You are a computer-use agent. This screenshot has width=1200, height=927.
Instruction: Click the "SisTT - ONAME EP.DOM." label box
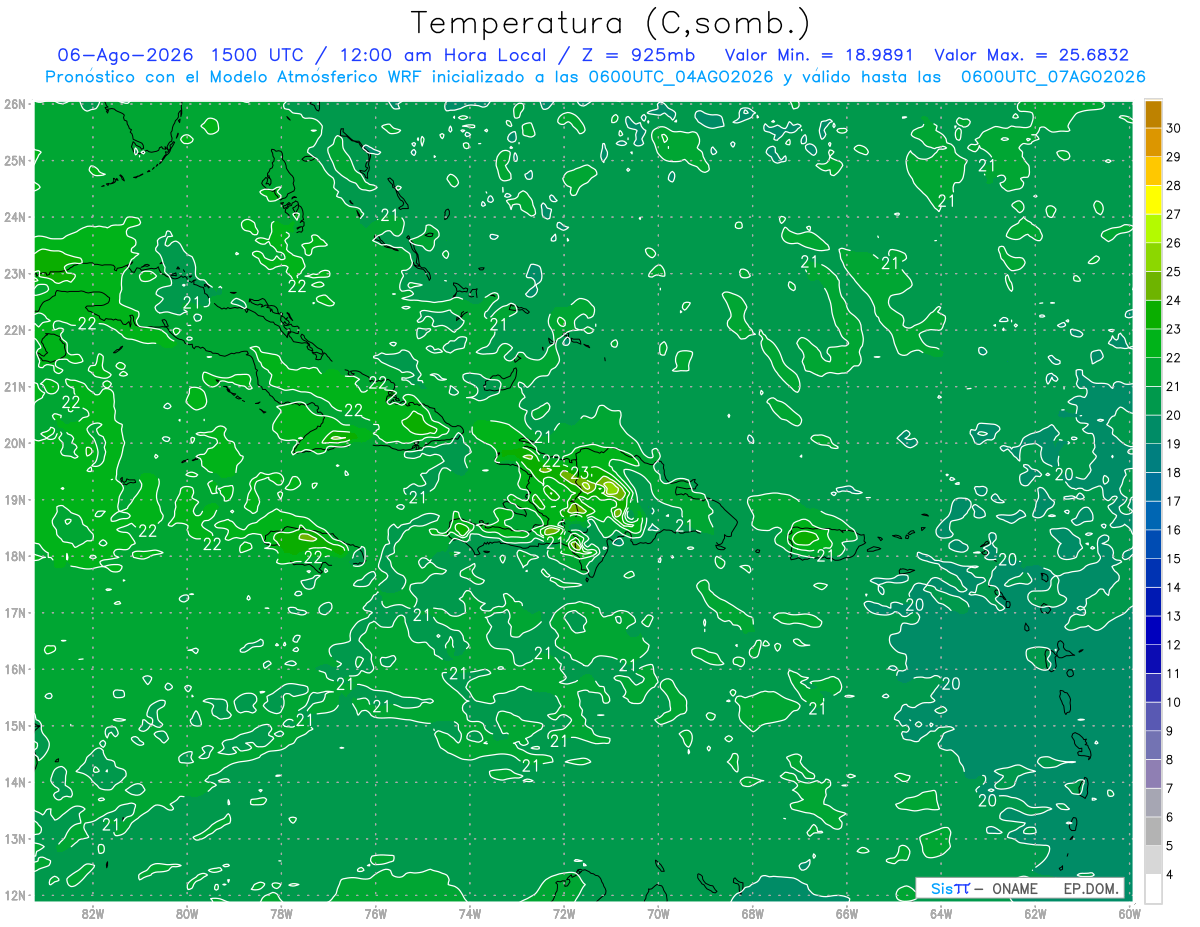(1020, 888)
